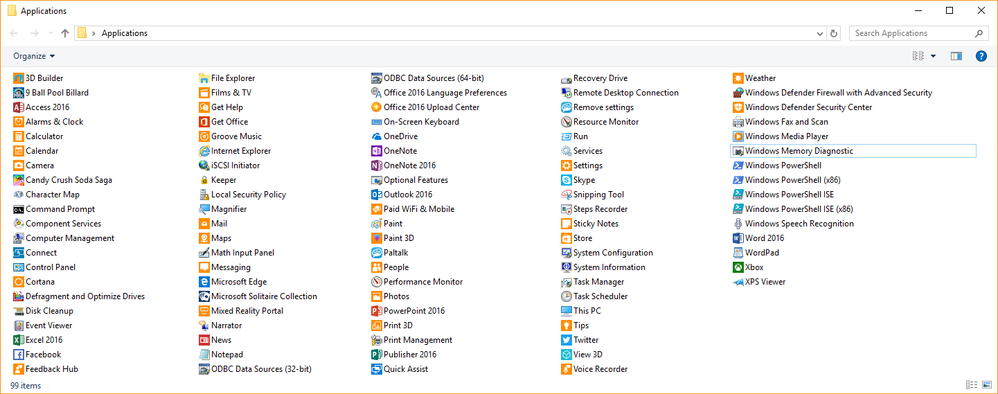Screen dimensions: 998x394
Task: Open the 3D Builder app icon
Action: (x=18, y=78)
